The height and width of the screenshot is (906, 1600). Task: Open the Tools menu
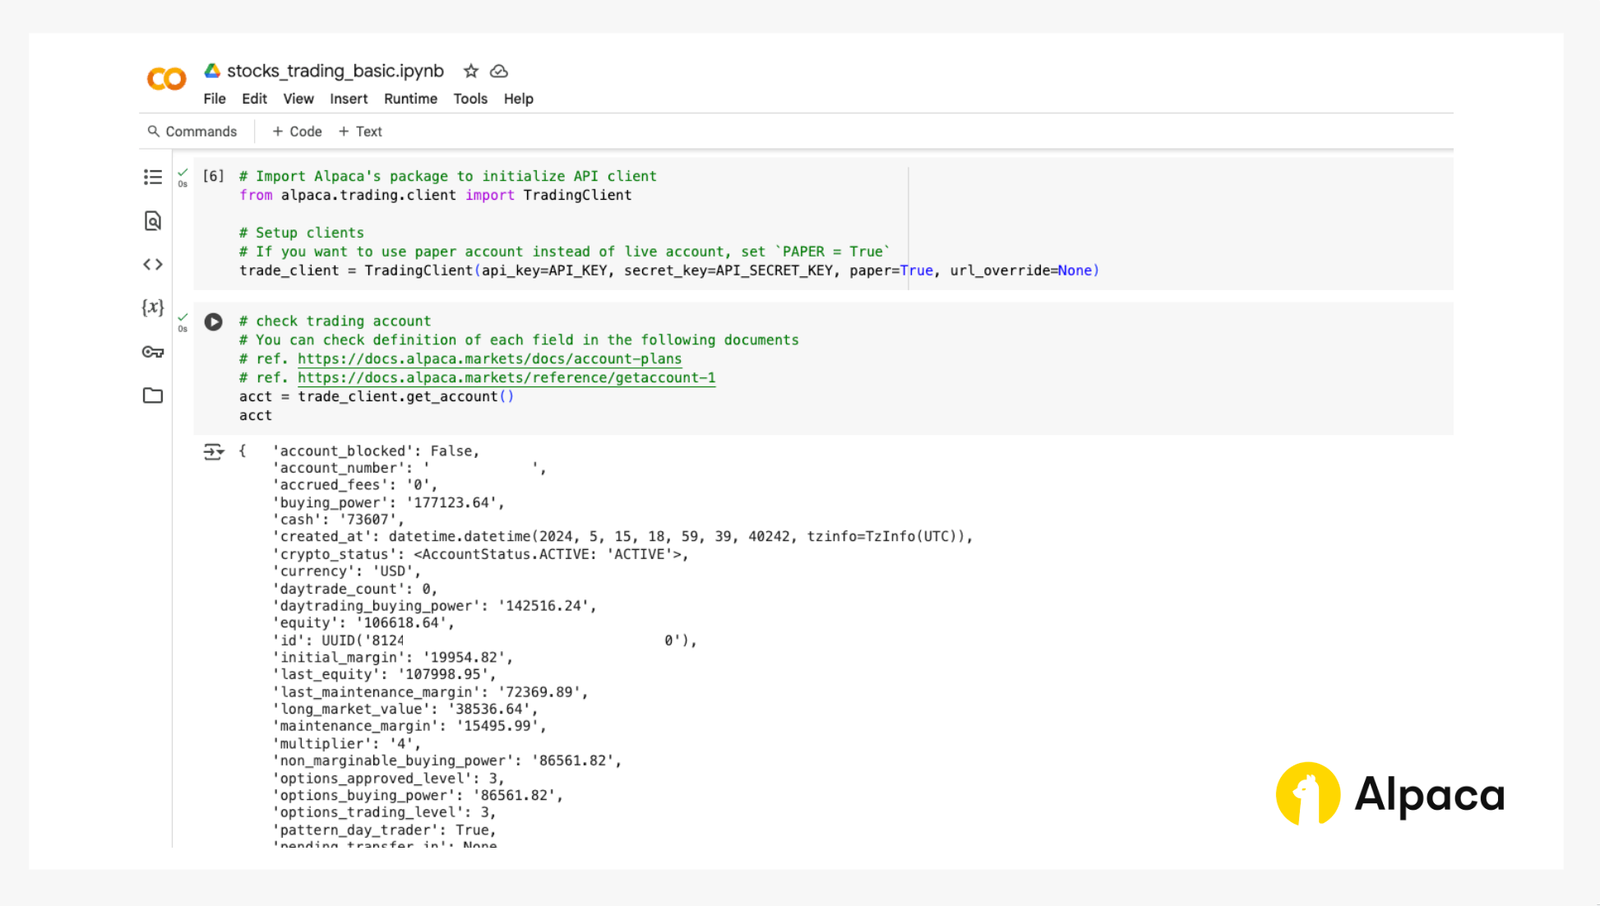click(470, 98)
